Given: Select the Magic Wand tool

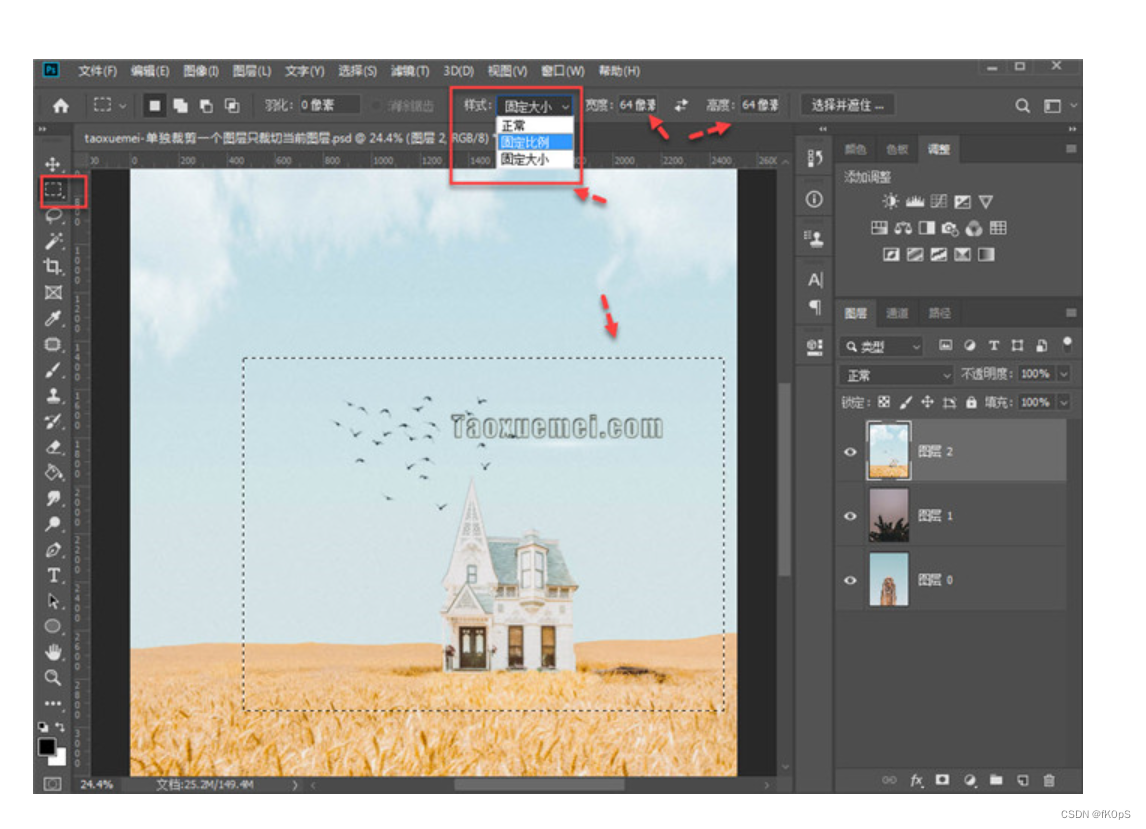Looking at the screenshot, I should coord(53,241).
